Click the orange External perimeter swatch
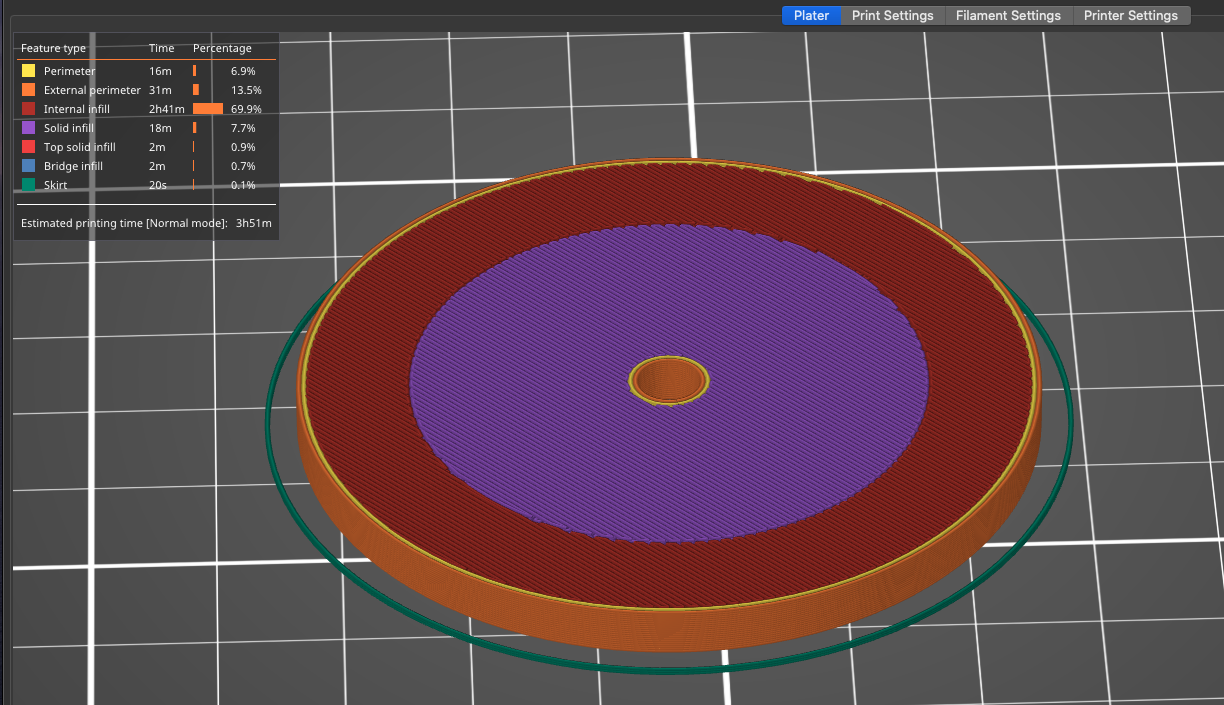 28,90
